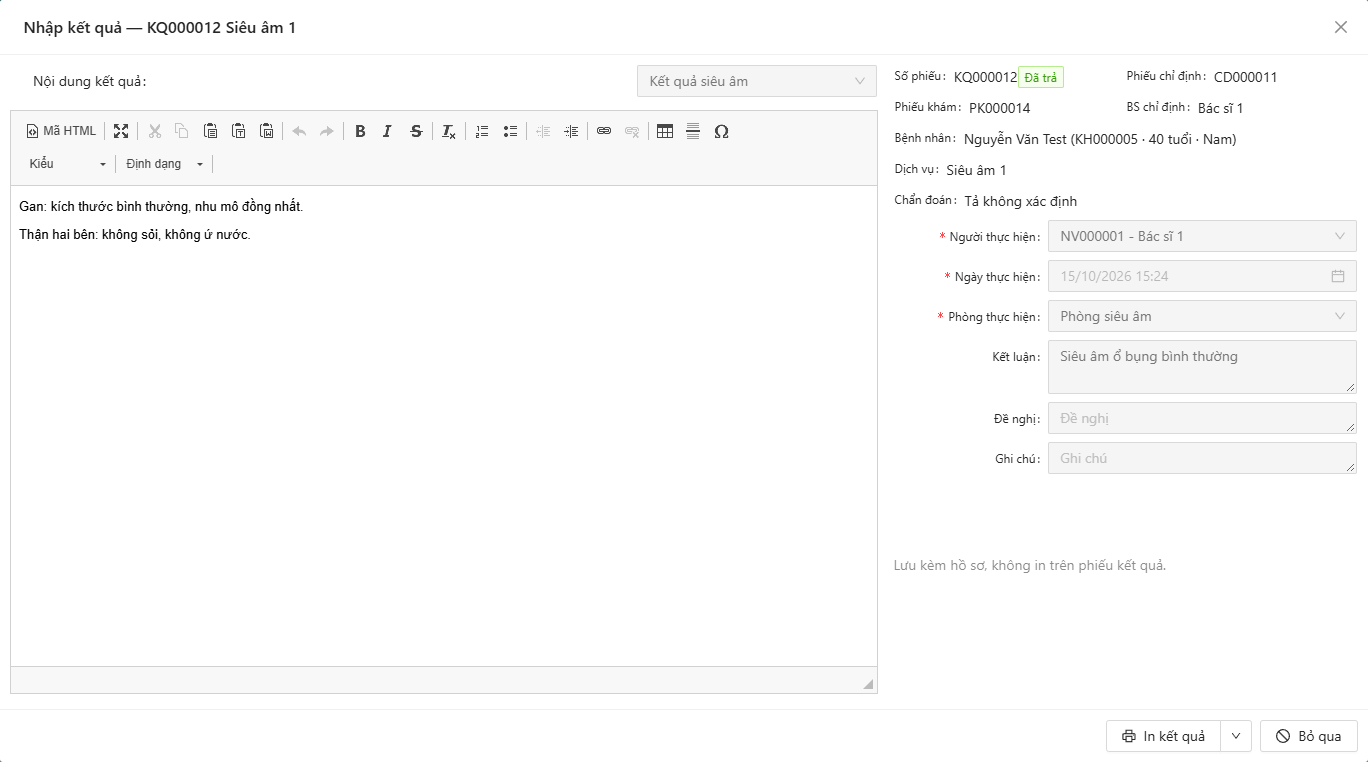Viewport: 1368px width, 762px height.
Task: Close the Nhập kết quả dialog
Action: pyautogui.click(x=1341, y=27)
